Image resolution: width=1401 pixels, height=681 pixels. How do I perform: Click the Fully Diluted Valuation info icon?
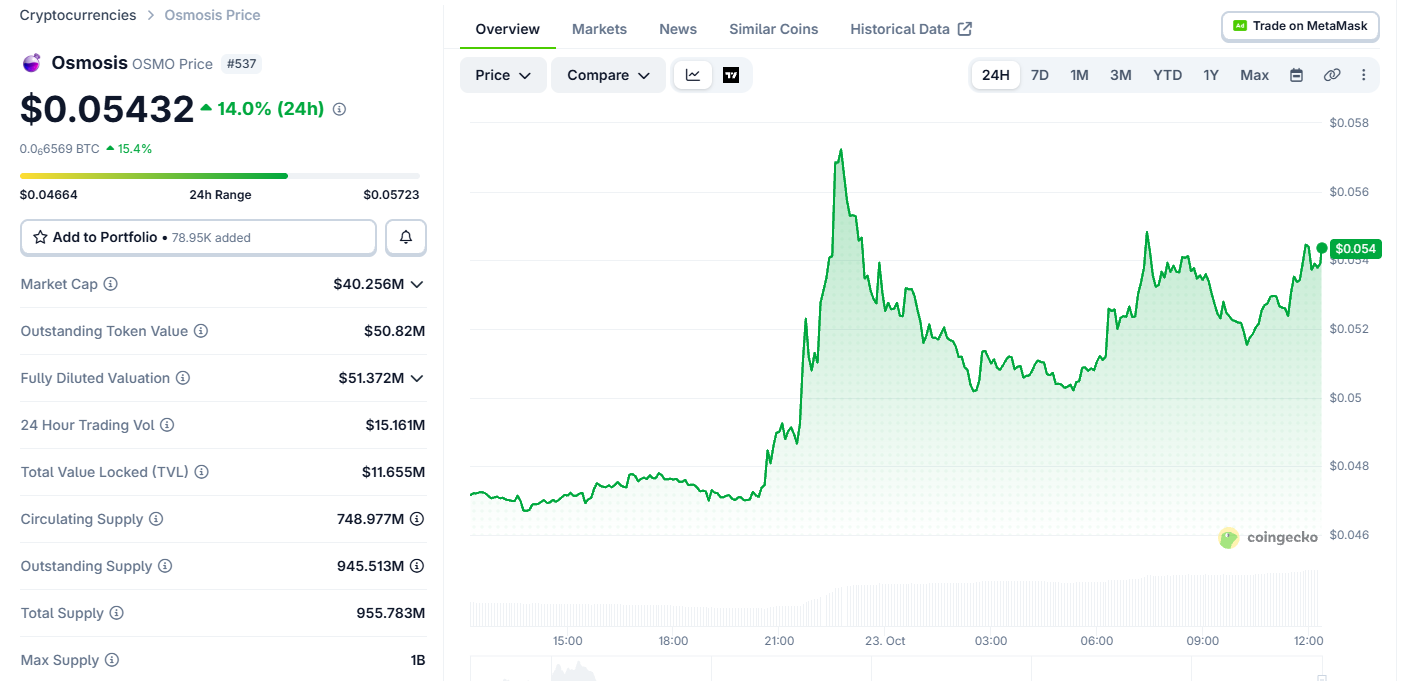pyautogui.click(x=183, y=378)
